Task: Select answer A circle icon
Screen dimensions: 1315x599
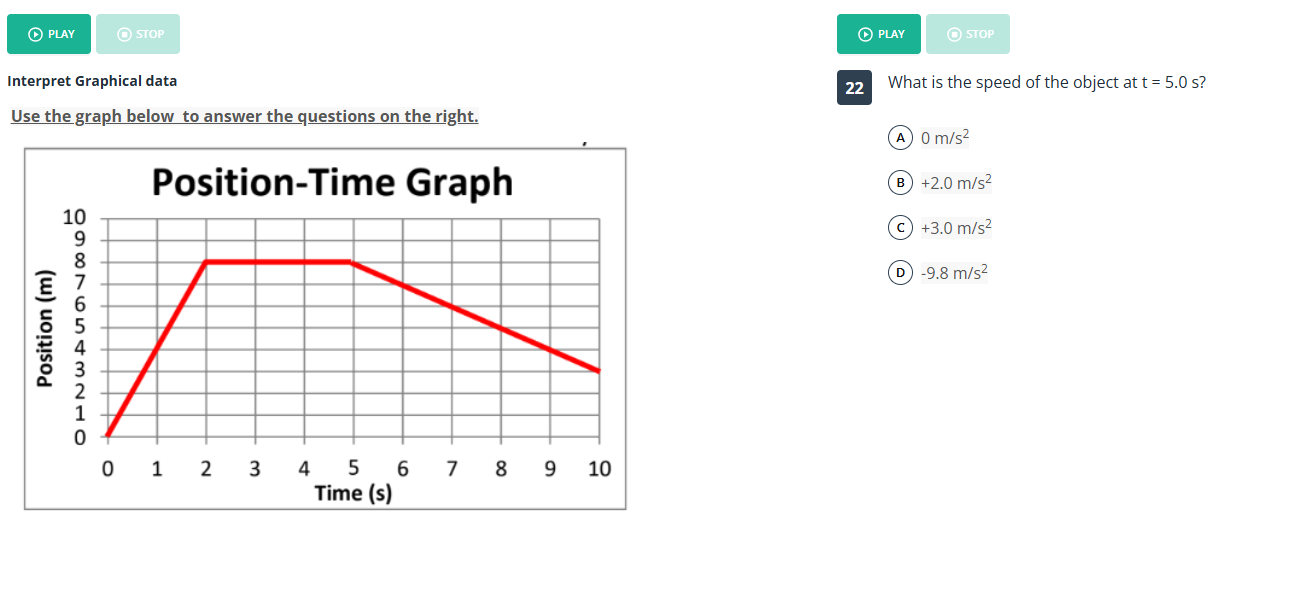Action: pos(901,137)
